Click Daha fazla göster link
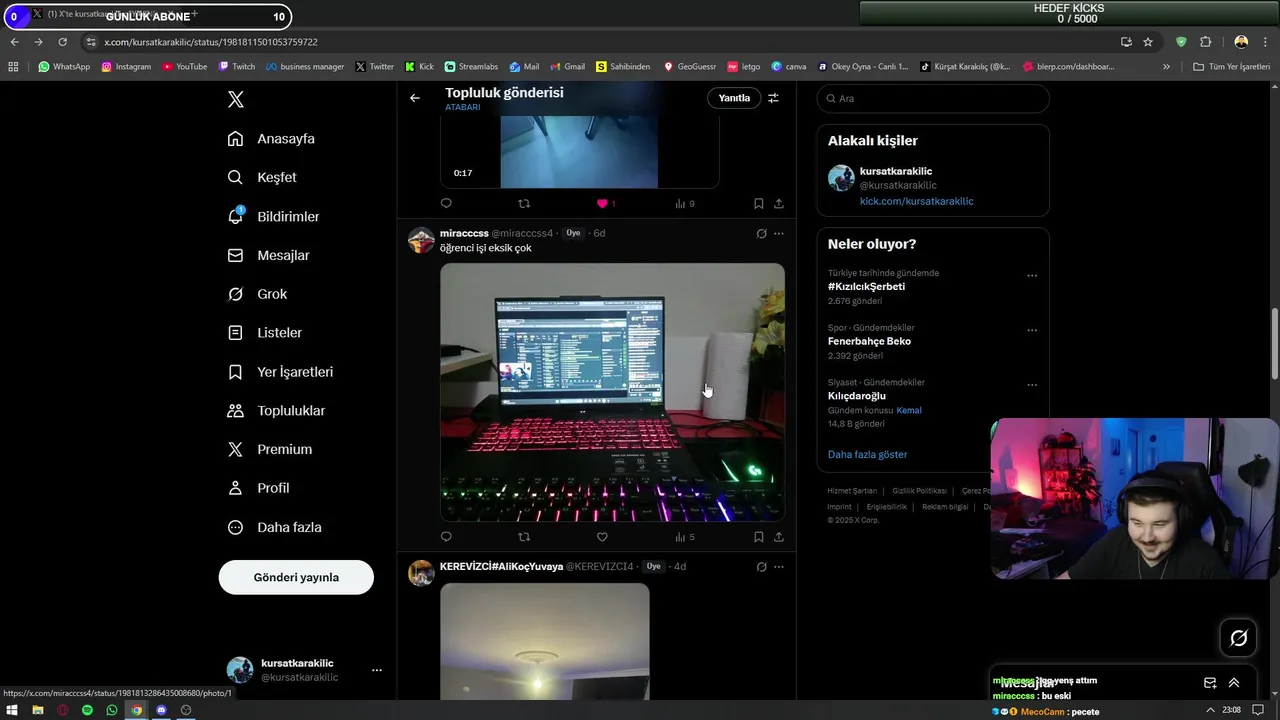The image size is (1280, 720). coord(867,454)
